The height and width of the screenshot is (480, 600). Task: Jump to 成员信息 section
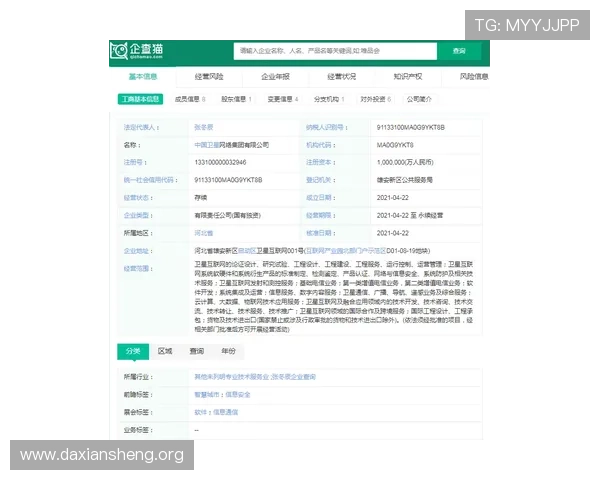click(190, 99)
